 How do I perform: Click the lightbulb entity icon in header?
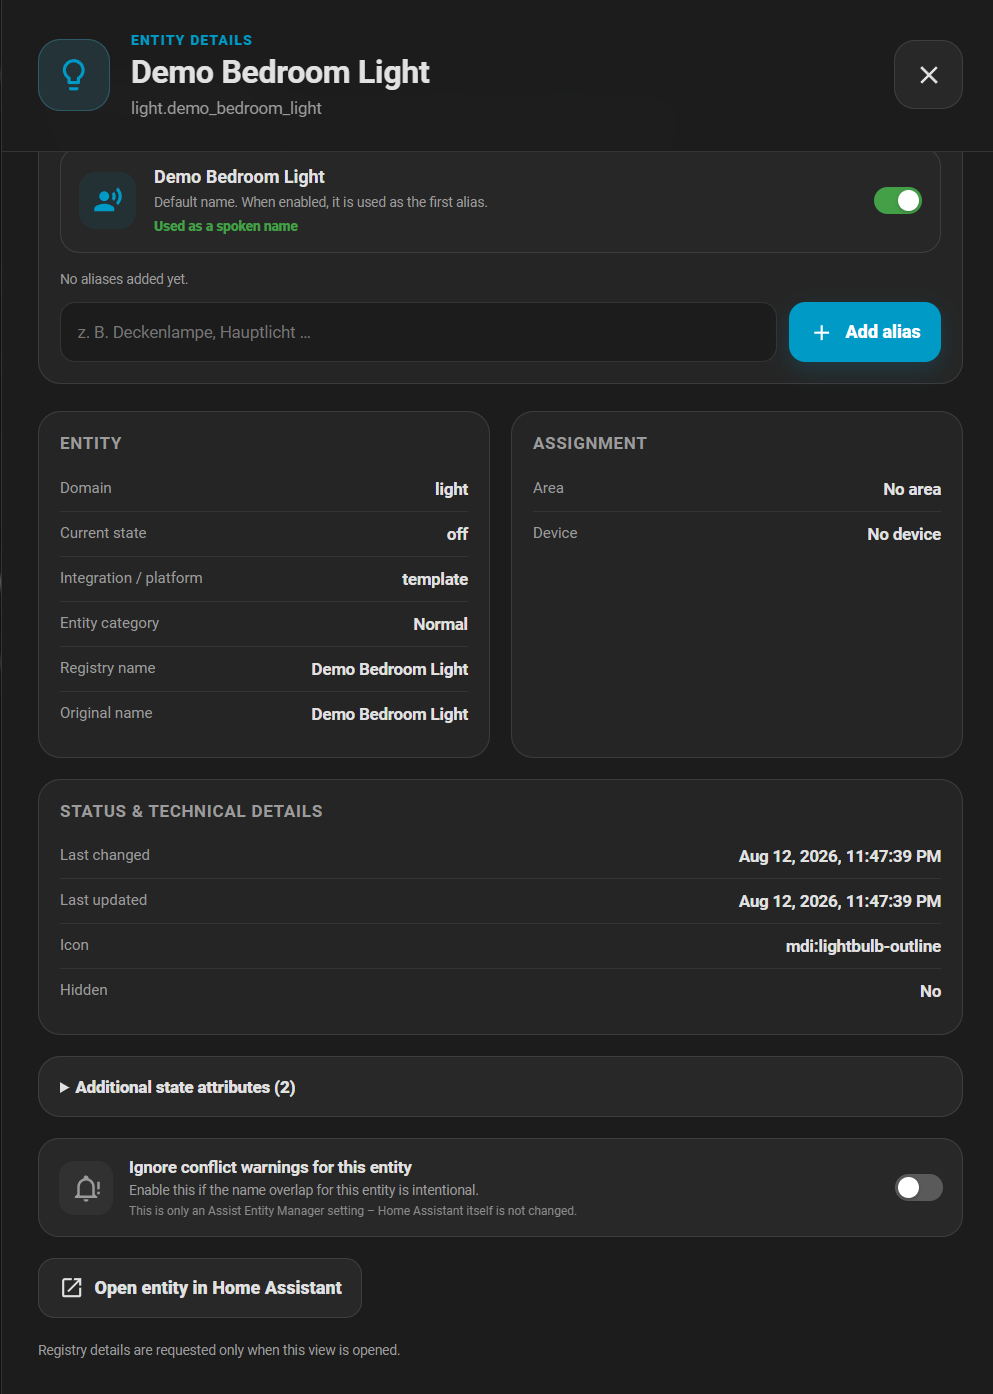74,75
